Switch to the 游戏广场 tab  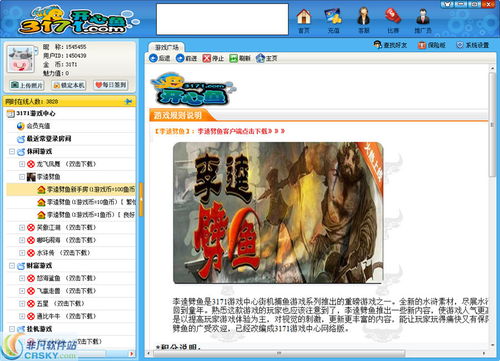(167, 47)
